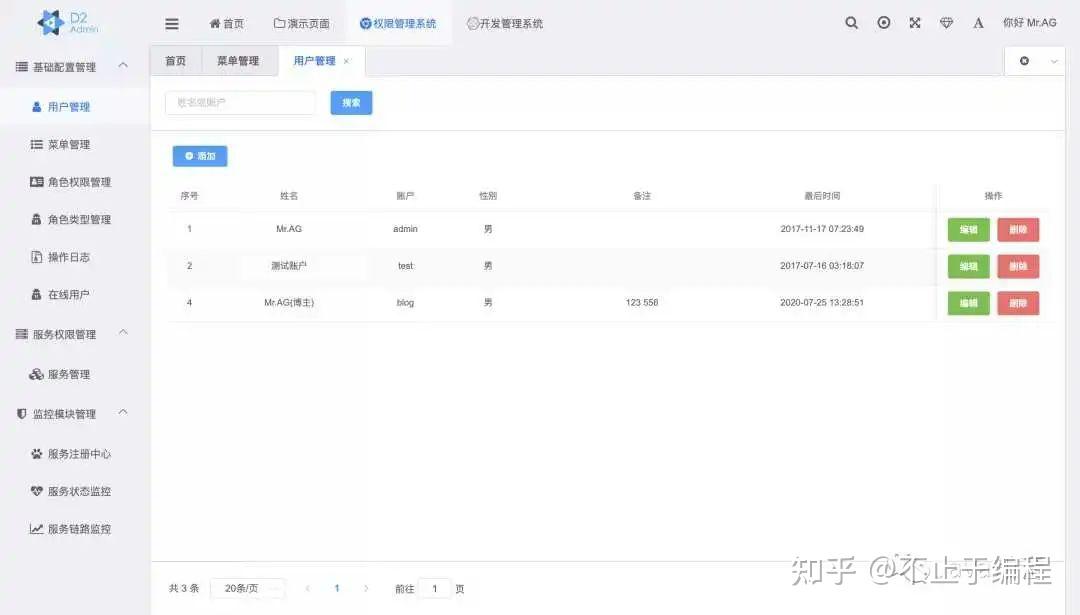This screenshot has width=1080, height=615.
Task: Edit the Mr.AG admin row
Action: point(968,229)
